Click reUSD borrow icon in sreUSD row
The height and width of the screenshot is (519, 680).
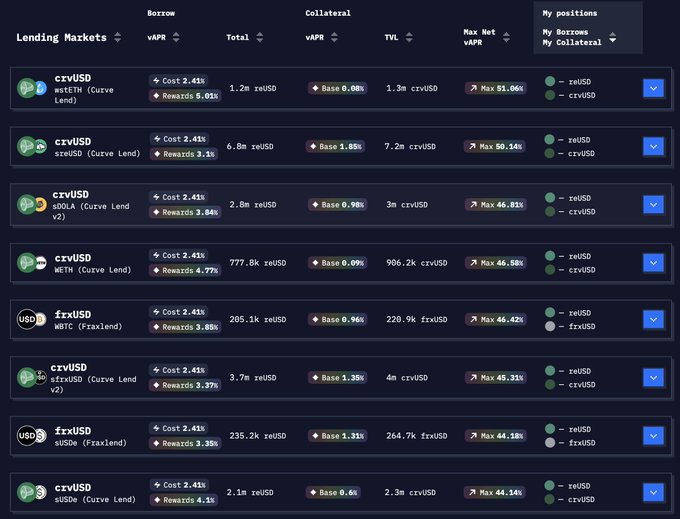pos(549,140)
